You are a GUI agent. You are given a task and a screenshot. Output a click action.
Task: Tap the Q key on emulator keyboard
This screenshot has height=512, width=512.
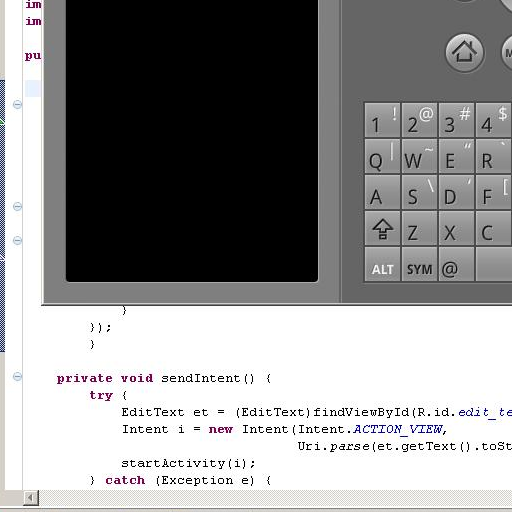pos(382,156)
